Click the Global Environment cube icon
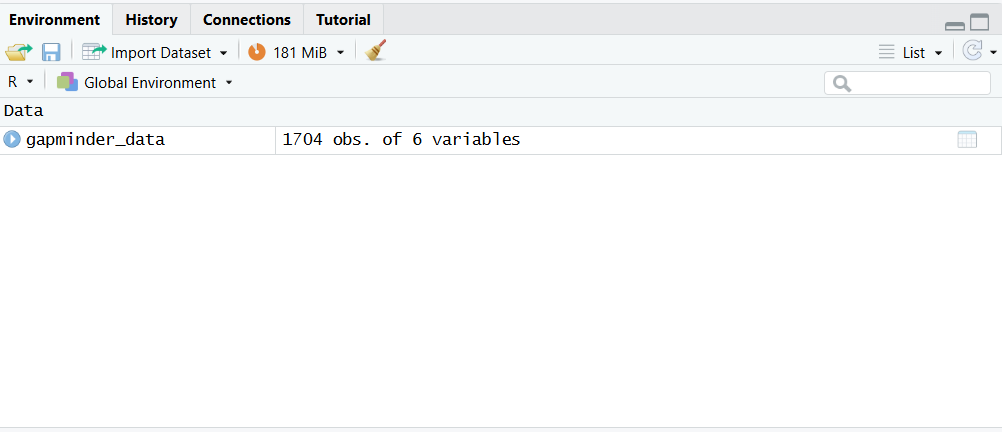The height and width of the screenshot is (432, 1002). 67,82
